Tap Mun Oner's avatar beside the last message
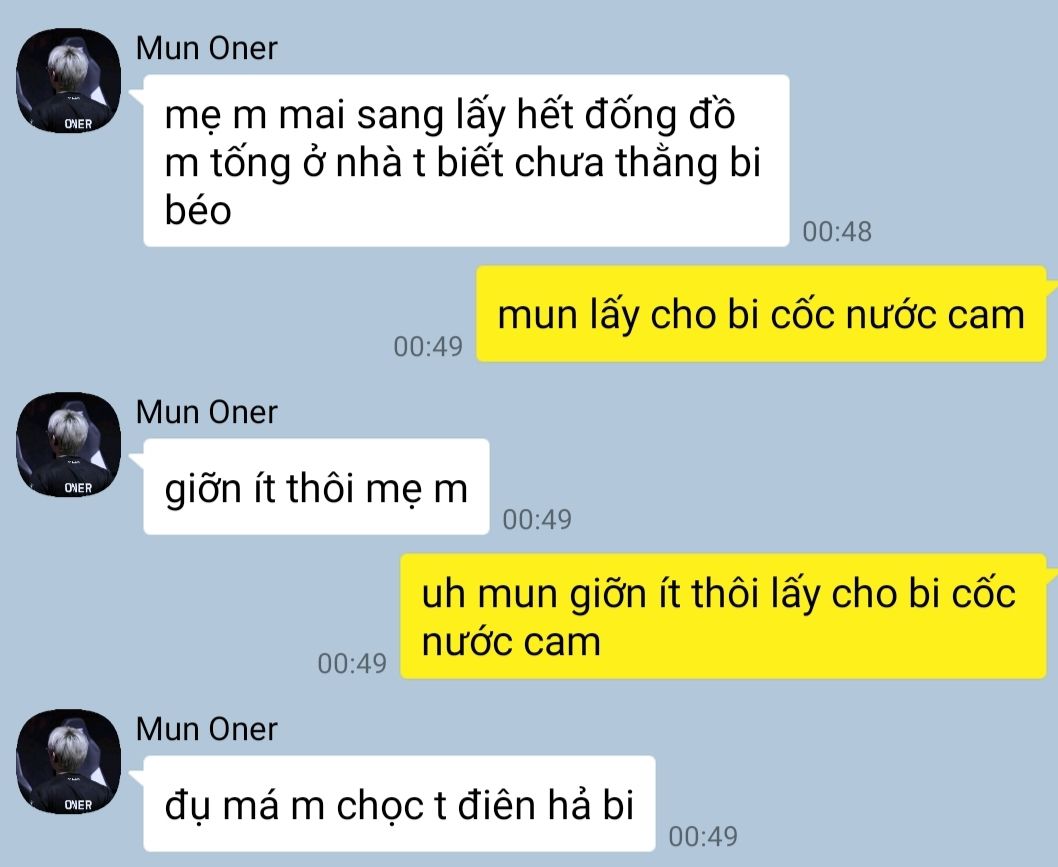1058x867 pixels. click(68, 761)
